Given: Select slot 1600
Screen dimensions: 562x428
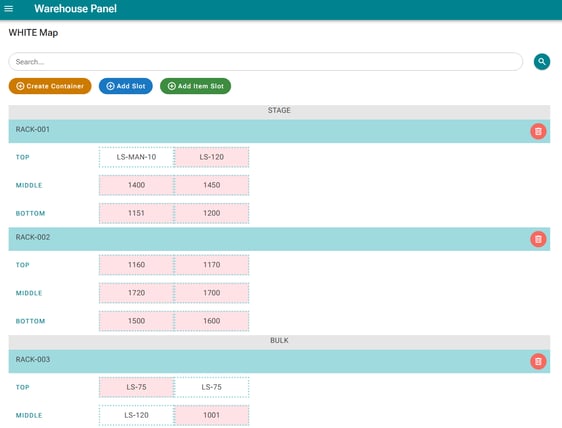Looking at the screenshot, I should 211,321.
